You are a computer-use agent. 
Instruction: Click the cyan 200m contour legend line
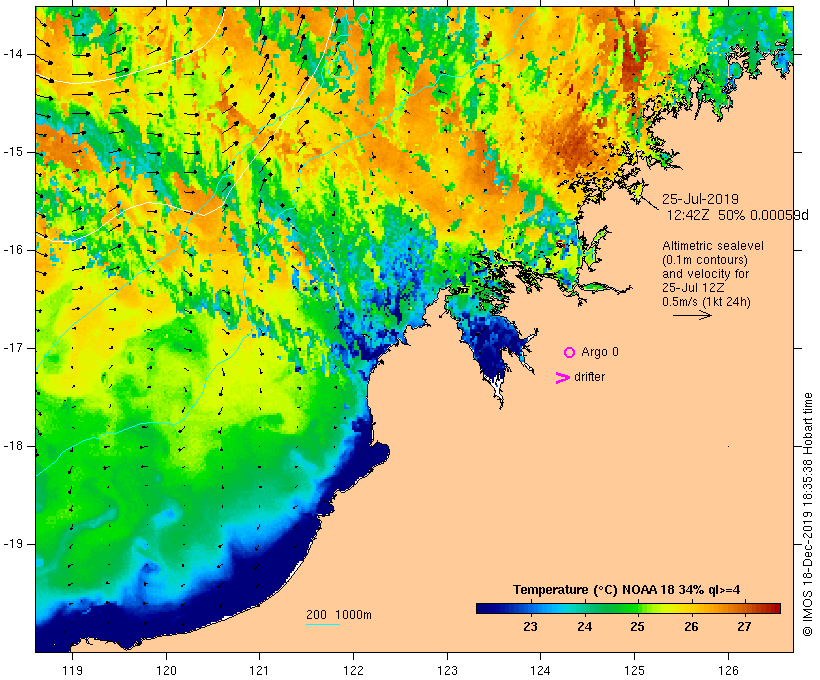coord(323,624)
